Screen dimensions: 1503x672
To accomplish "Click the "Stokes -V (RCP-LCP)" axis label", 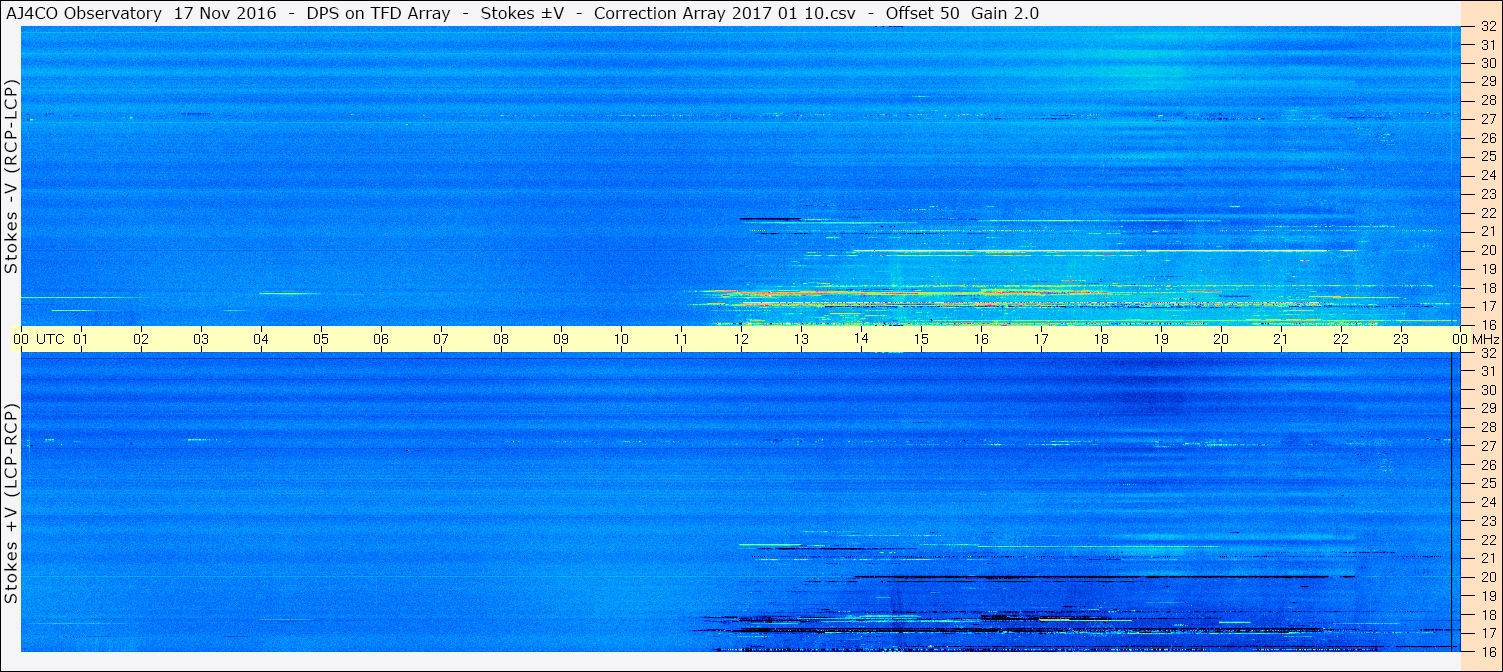I will pos(11,177).
